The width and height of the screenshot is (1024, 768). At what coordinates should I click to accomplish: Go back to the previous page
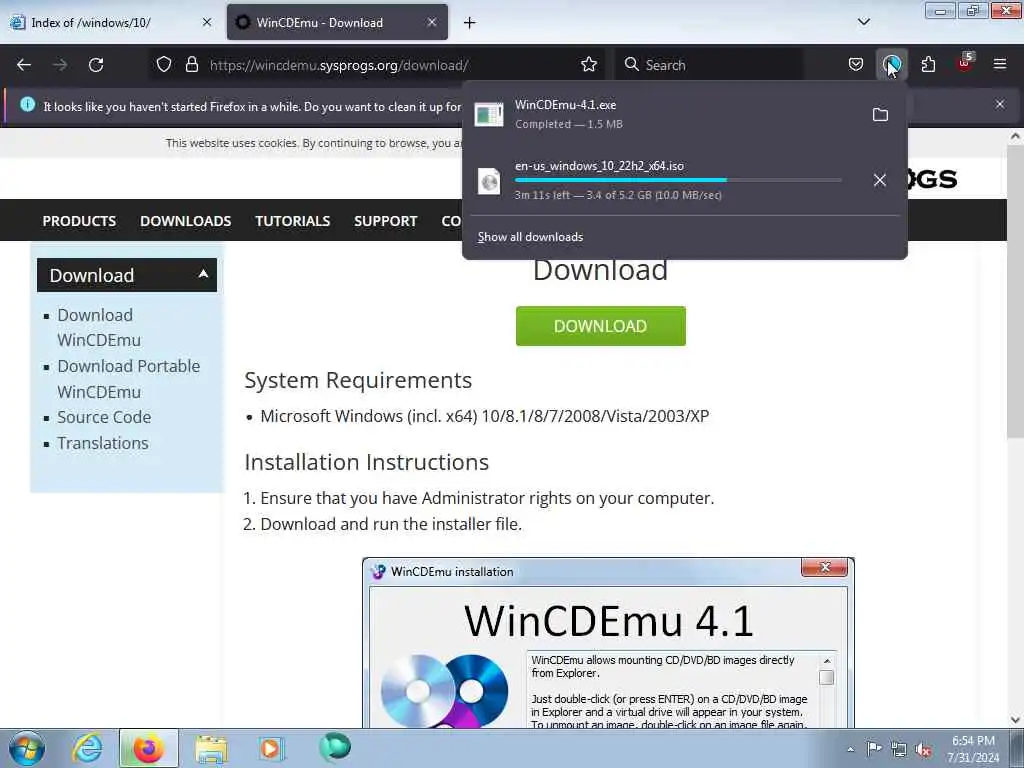[24, 65]
